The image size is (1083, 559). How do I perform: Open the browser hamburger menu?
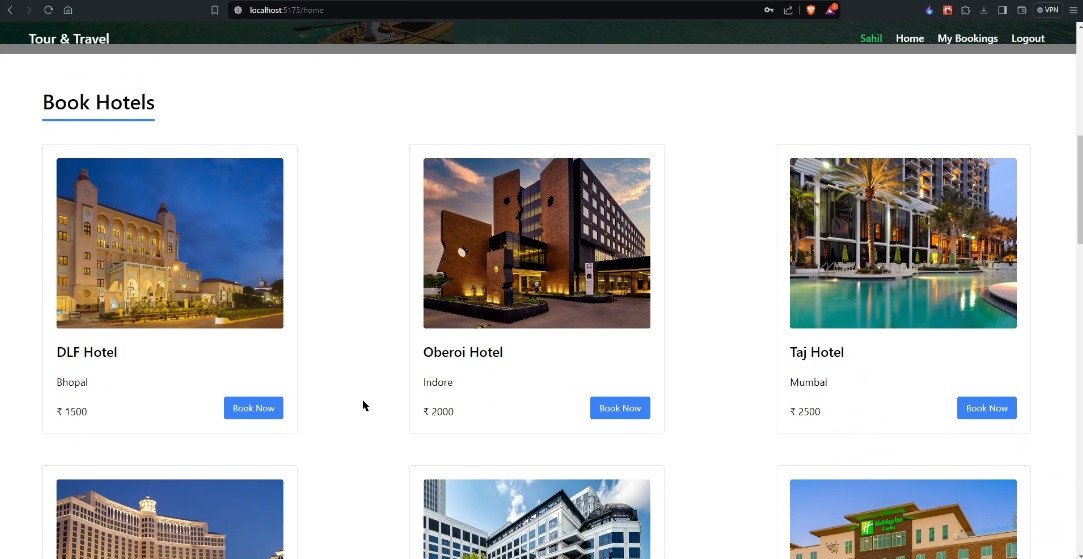point(1072,10)
